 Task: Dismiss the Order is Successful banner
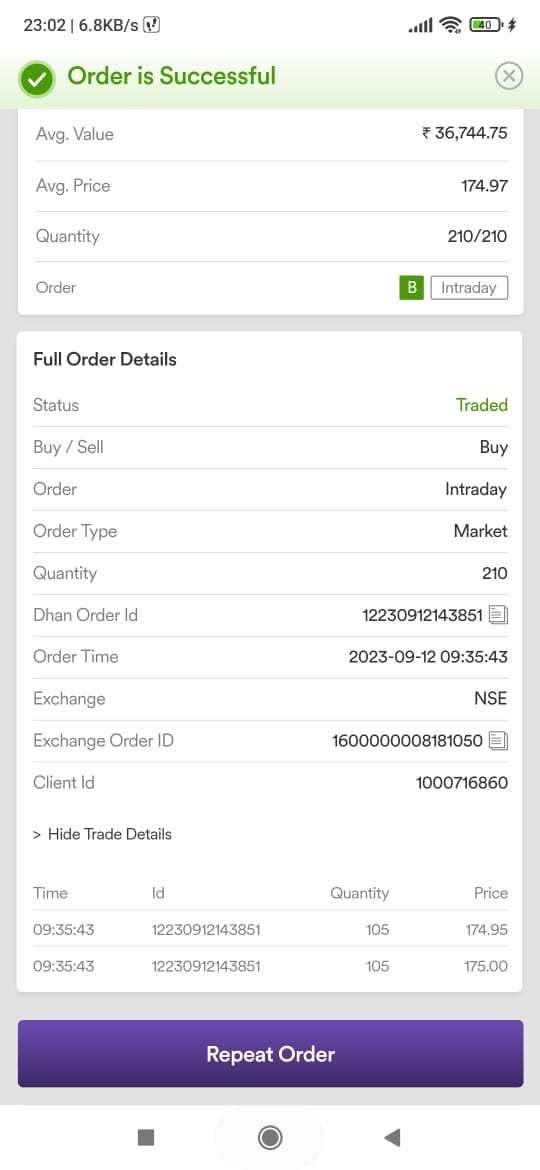pos(509,76)
